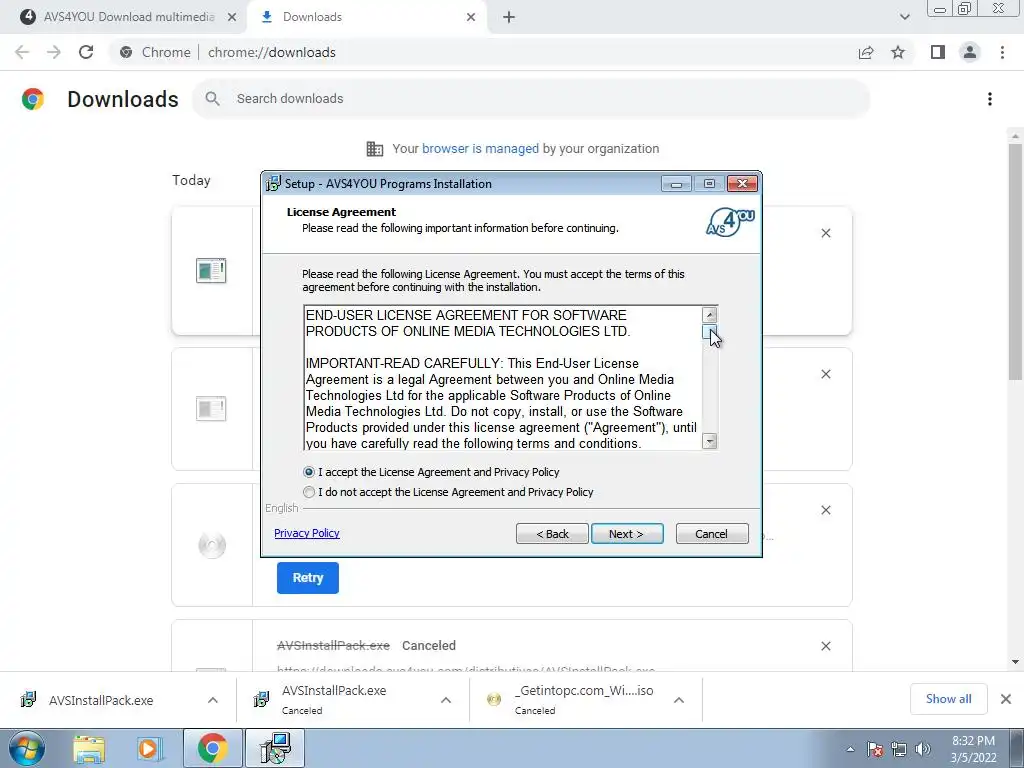
Task: Expand options for first AVSInstallPack.exe shelf item
Action: pyautogui.click(x=213, y=700)
